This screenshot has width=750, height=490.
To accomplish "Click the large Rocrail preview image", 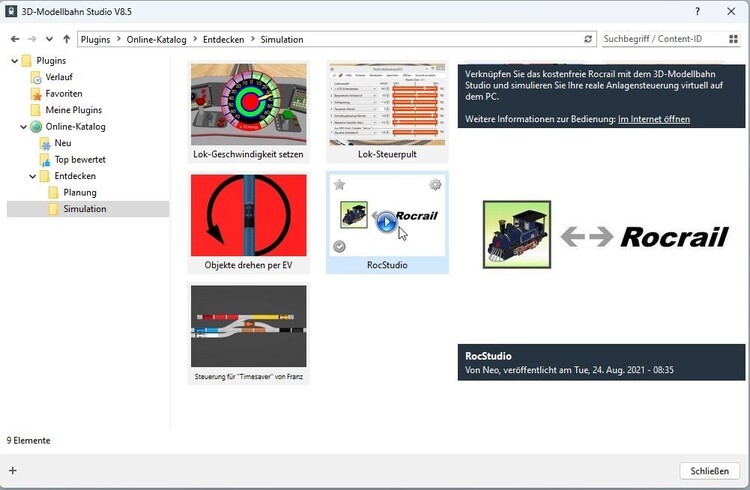I will coord(606,235).
